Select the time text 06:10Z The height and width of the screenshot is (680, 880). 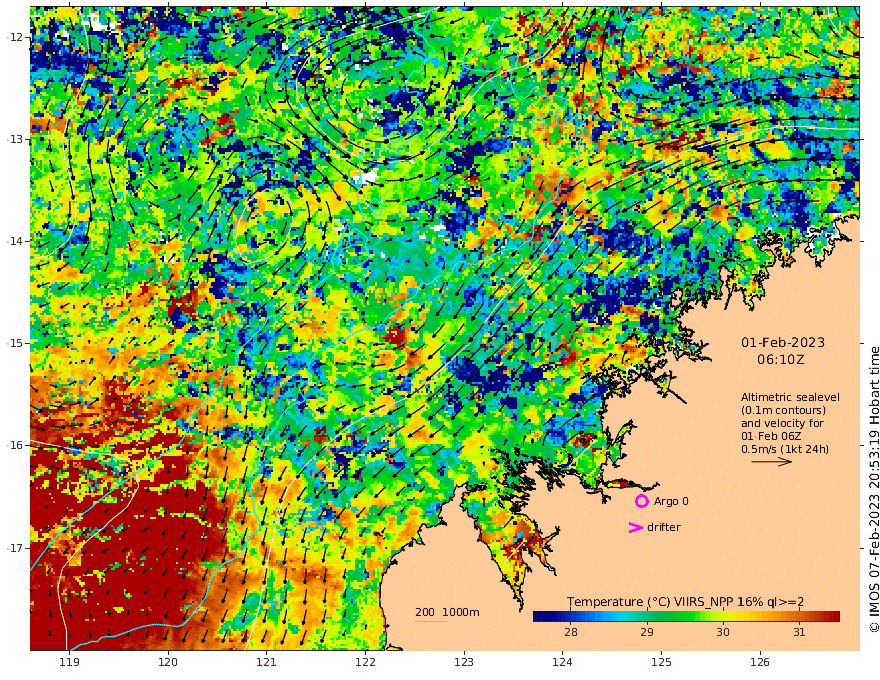click(x=781, y=360)
